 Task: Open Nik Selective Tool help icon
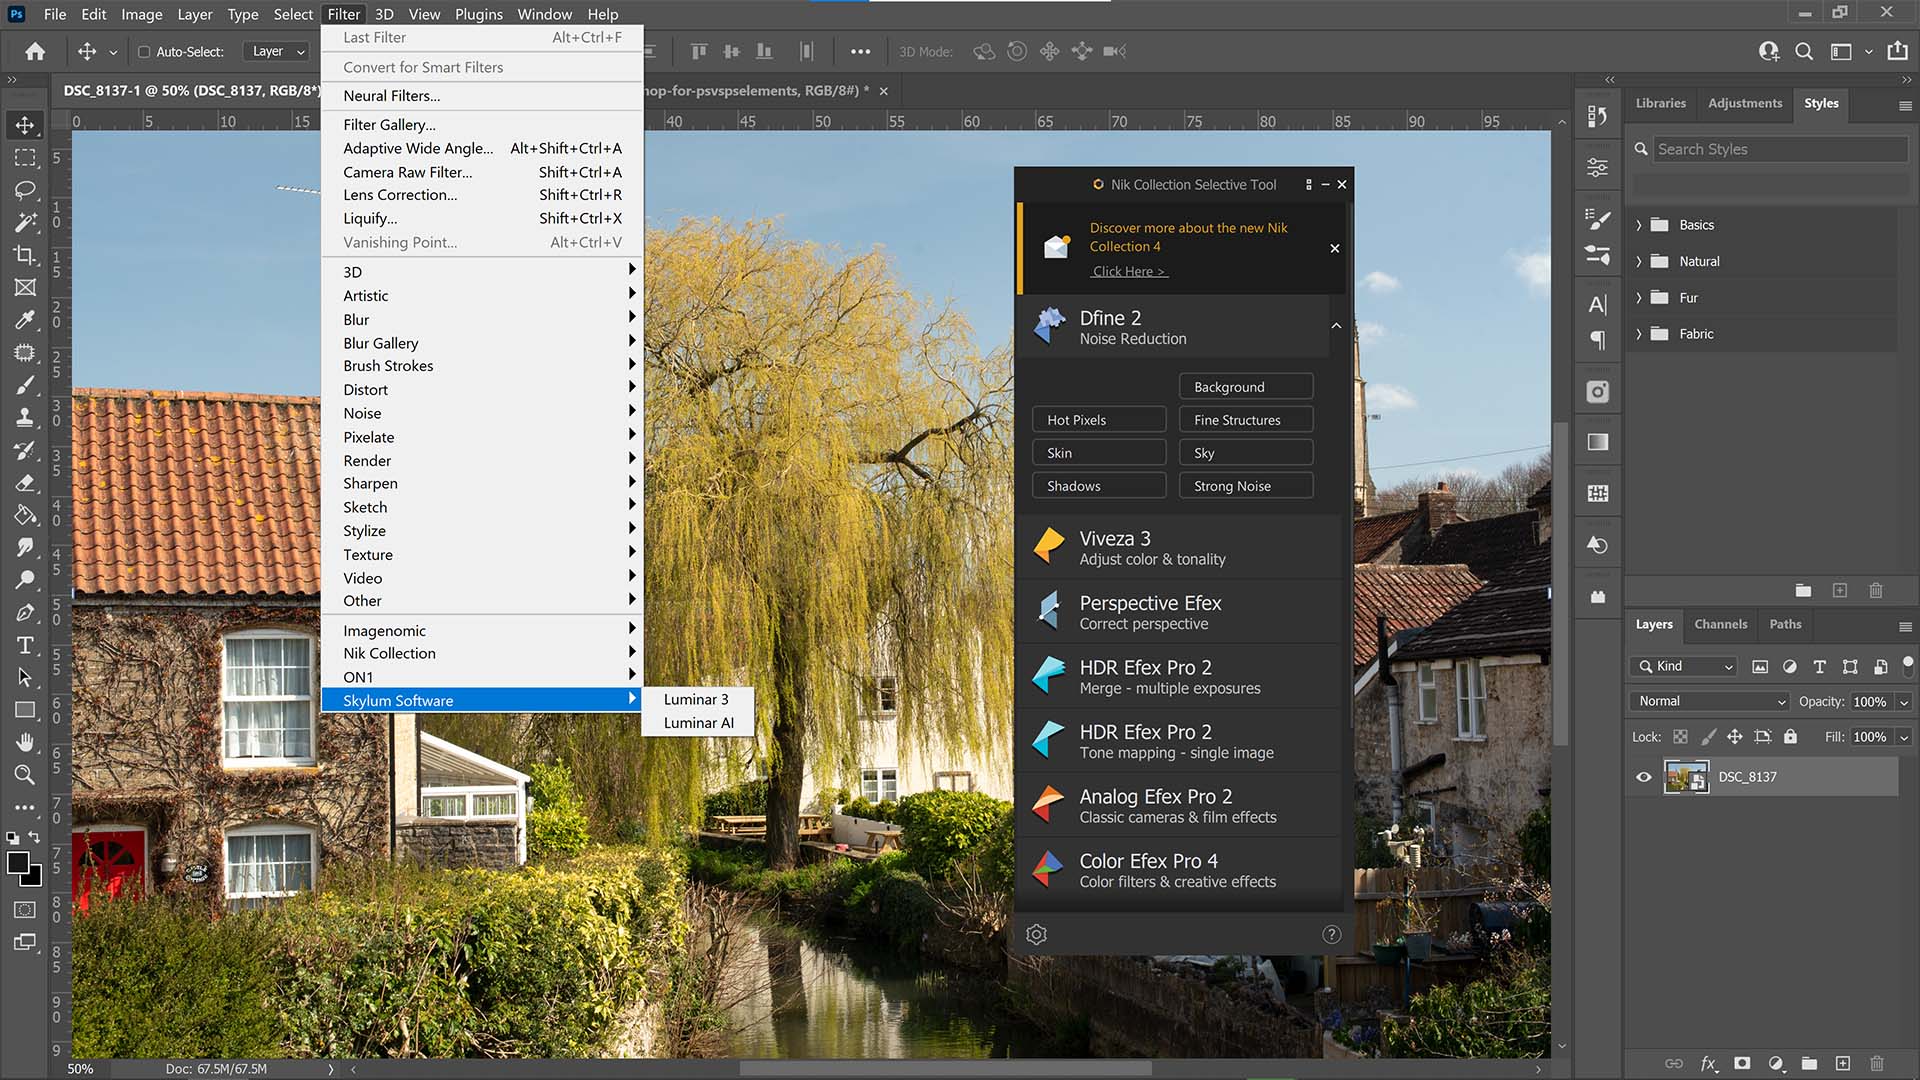1331,934
